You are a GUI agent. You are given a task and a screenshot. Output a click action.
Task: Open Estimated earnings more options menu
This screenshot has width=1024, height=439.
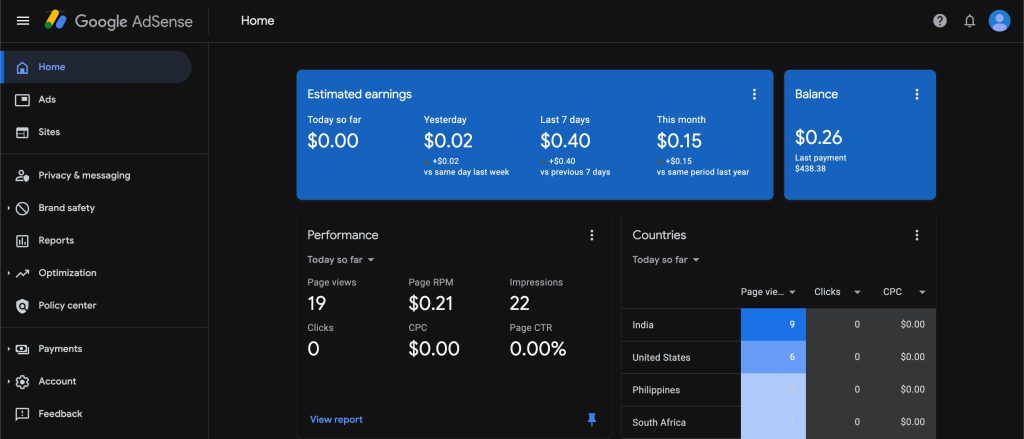[x=754, y=94]
